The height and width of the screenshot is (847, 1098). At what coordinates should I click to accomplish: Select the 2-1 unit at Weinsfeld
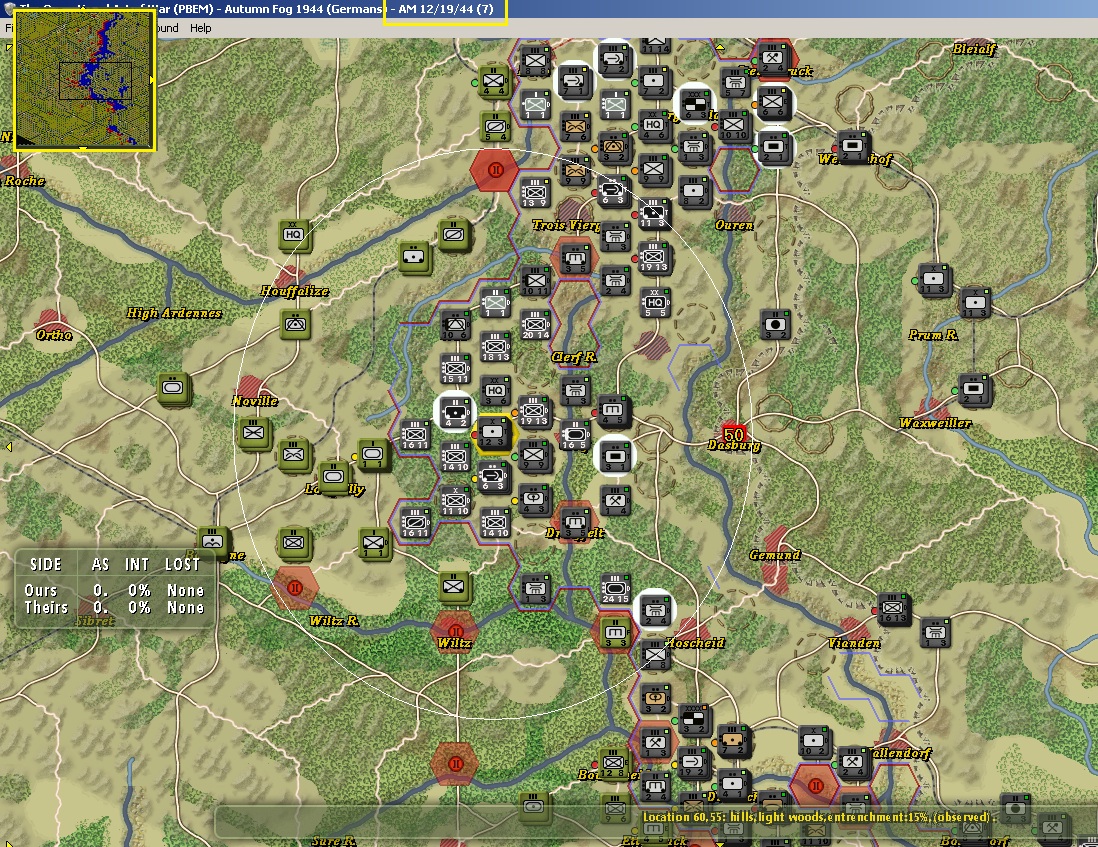click(854, 147)
